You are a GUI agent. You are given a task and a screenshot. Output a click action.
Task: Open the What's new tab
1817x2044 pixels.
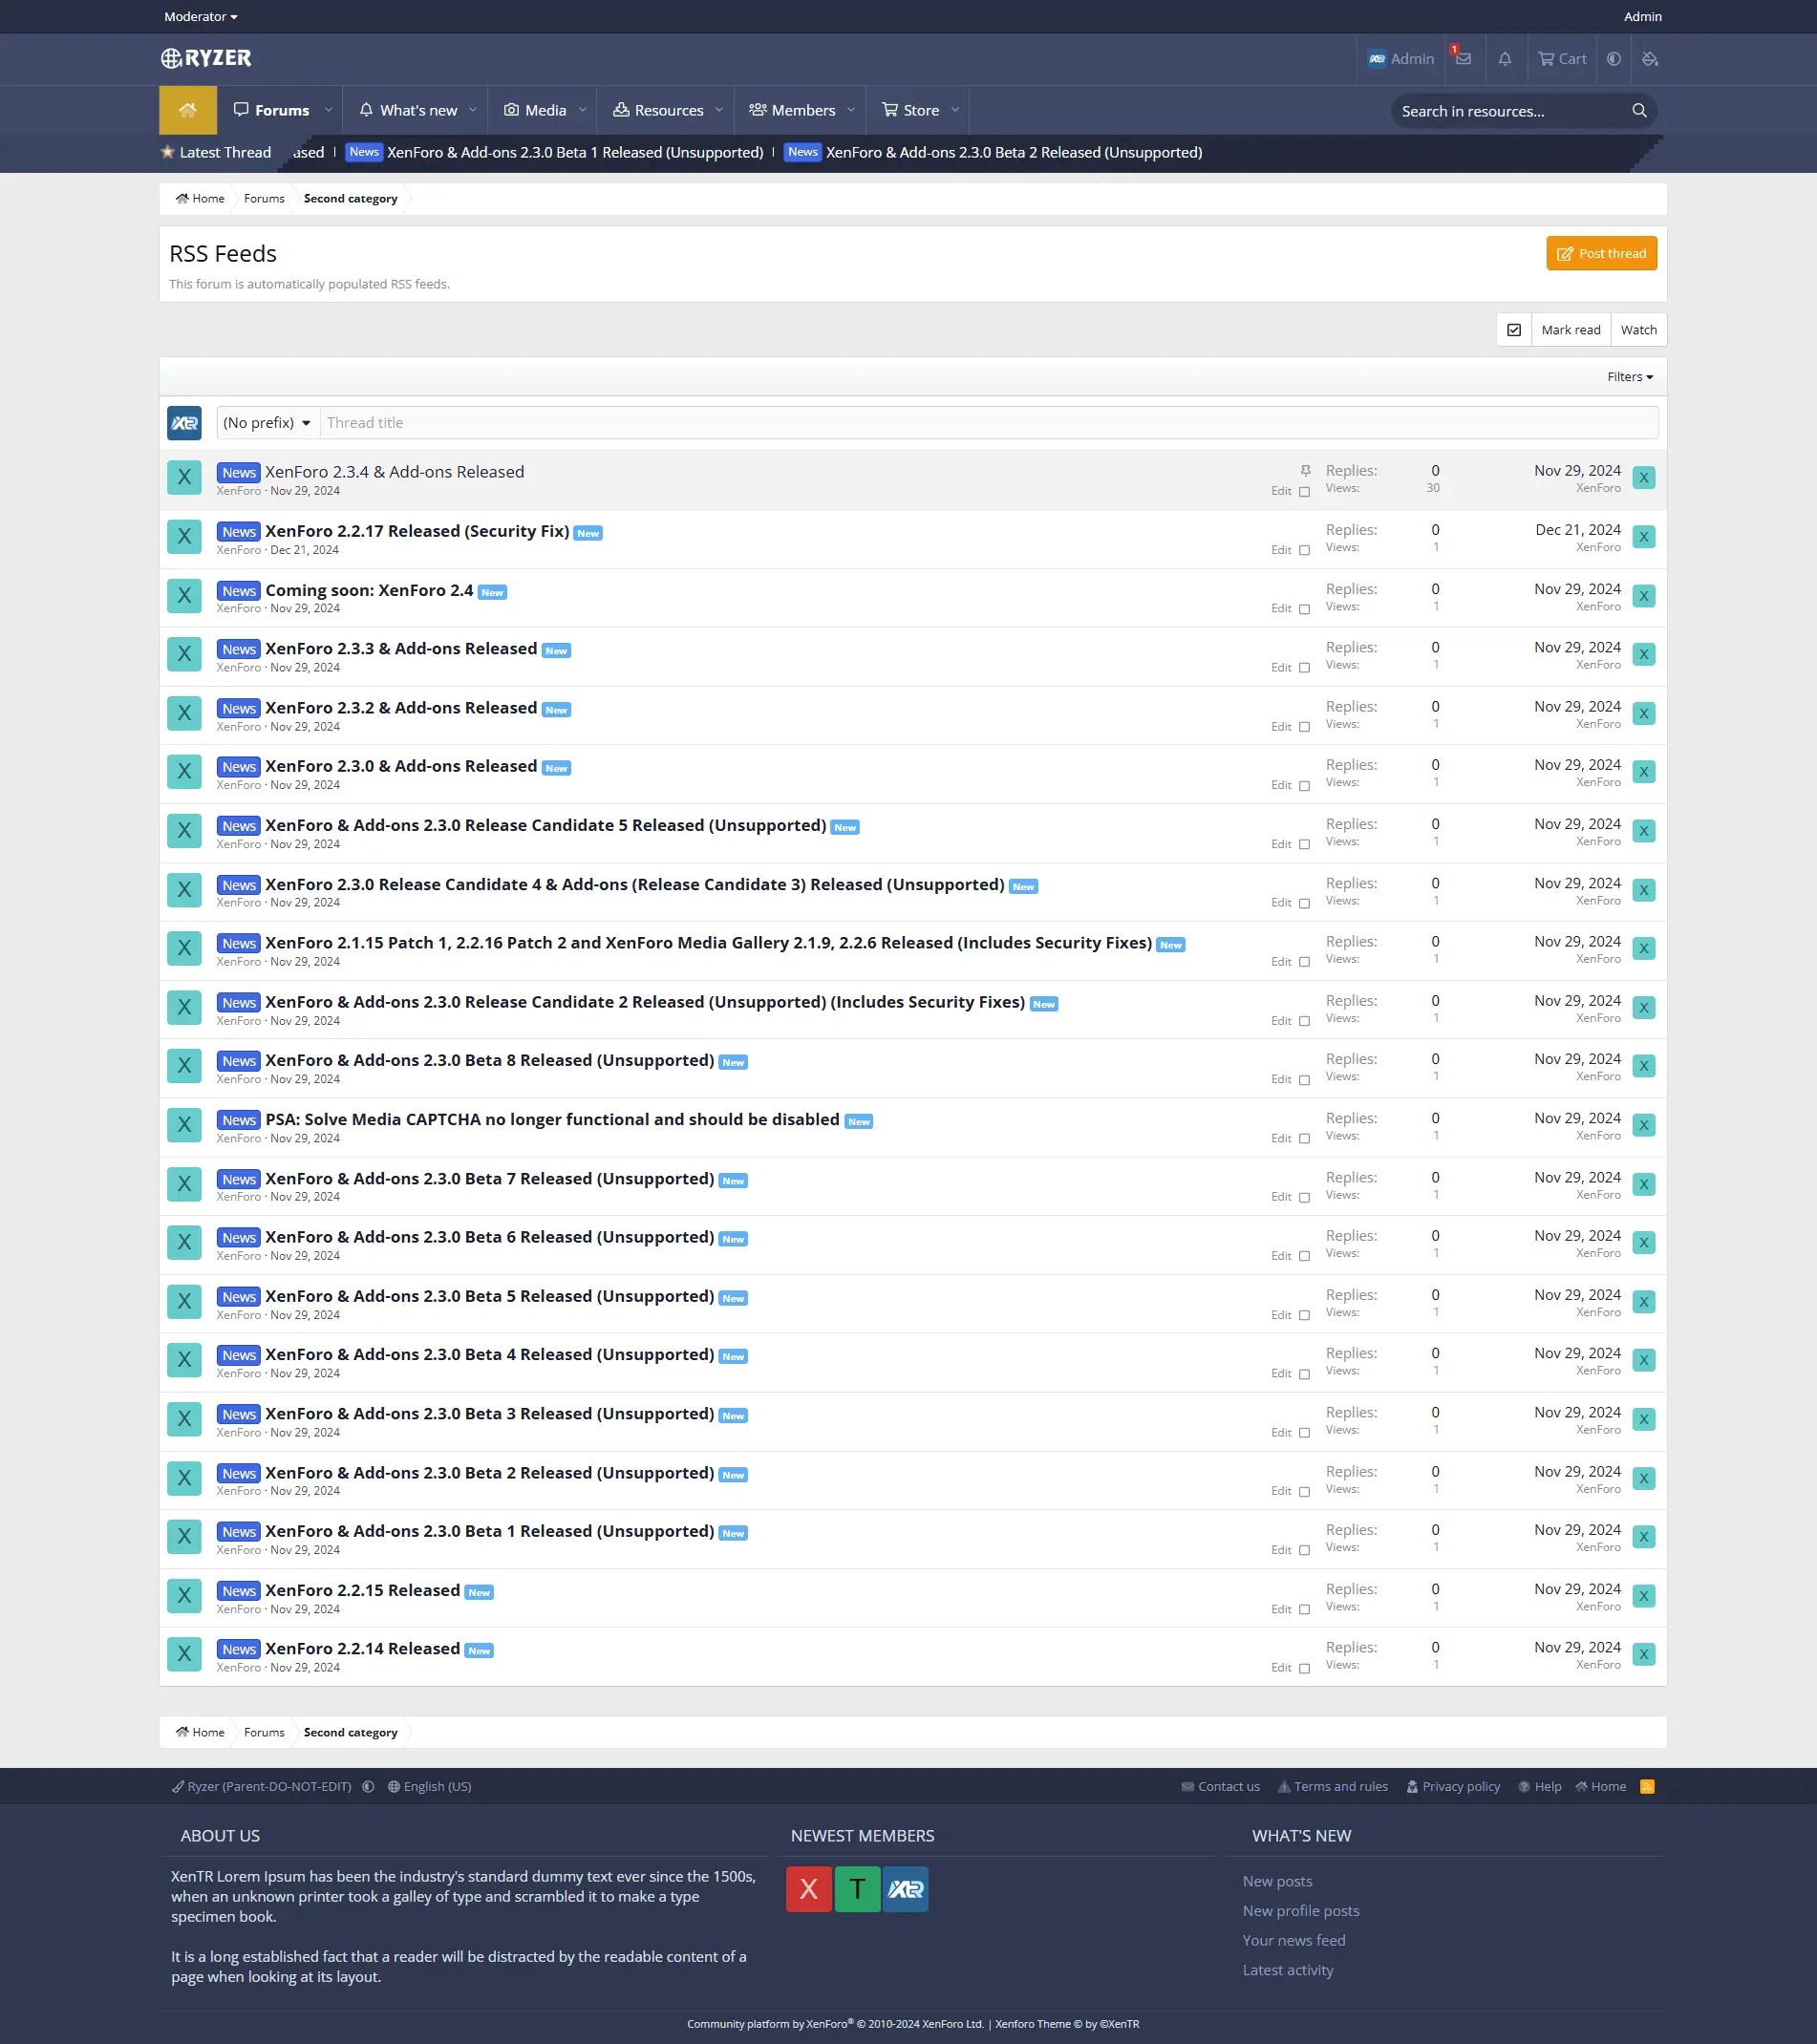pyautogui.click(x=409, y=110)
